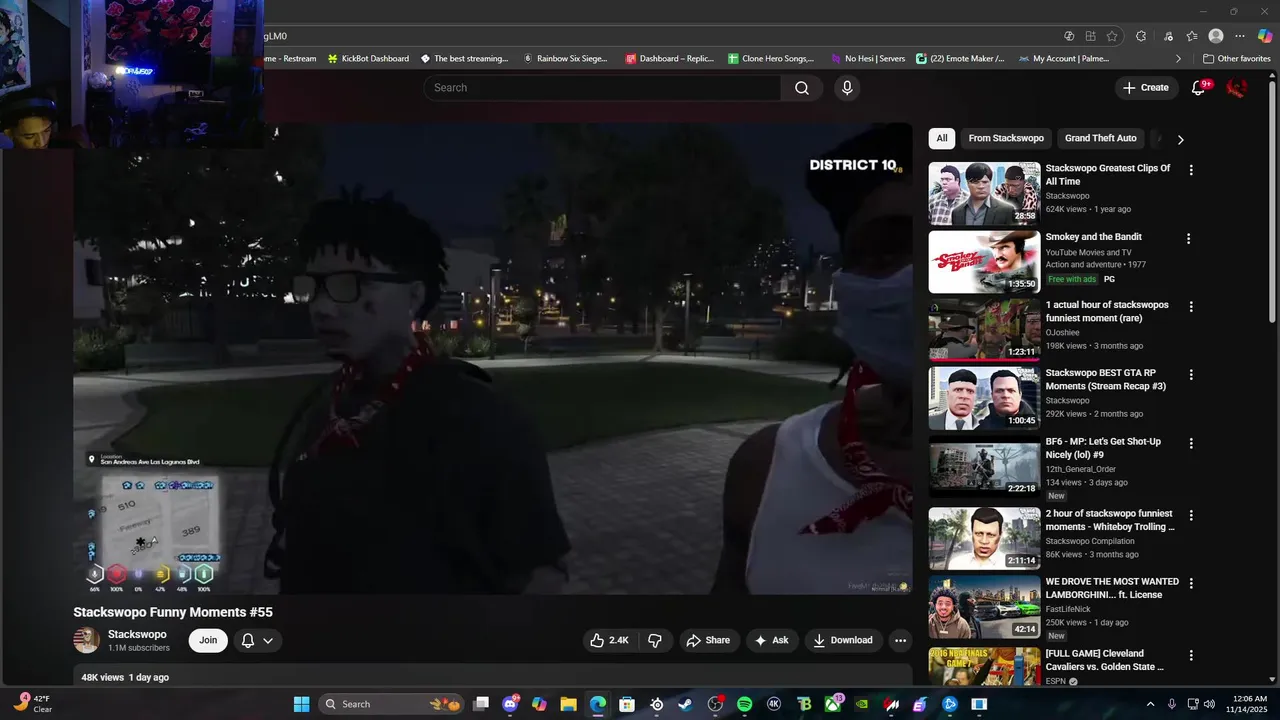Open Rainbow Six Siege bookmark
This screenshot has height=720, width=1280.
click(565, 59)
